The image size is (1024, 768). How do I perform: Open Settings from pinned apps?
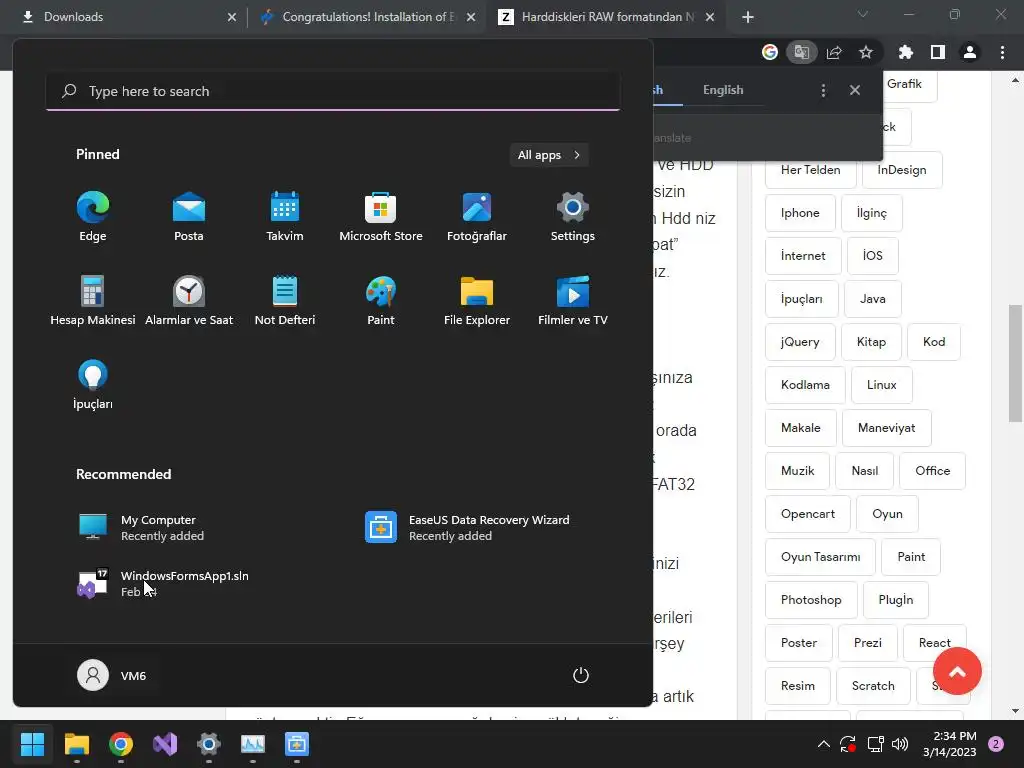click(x=573, y=217)
